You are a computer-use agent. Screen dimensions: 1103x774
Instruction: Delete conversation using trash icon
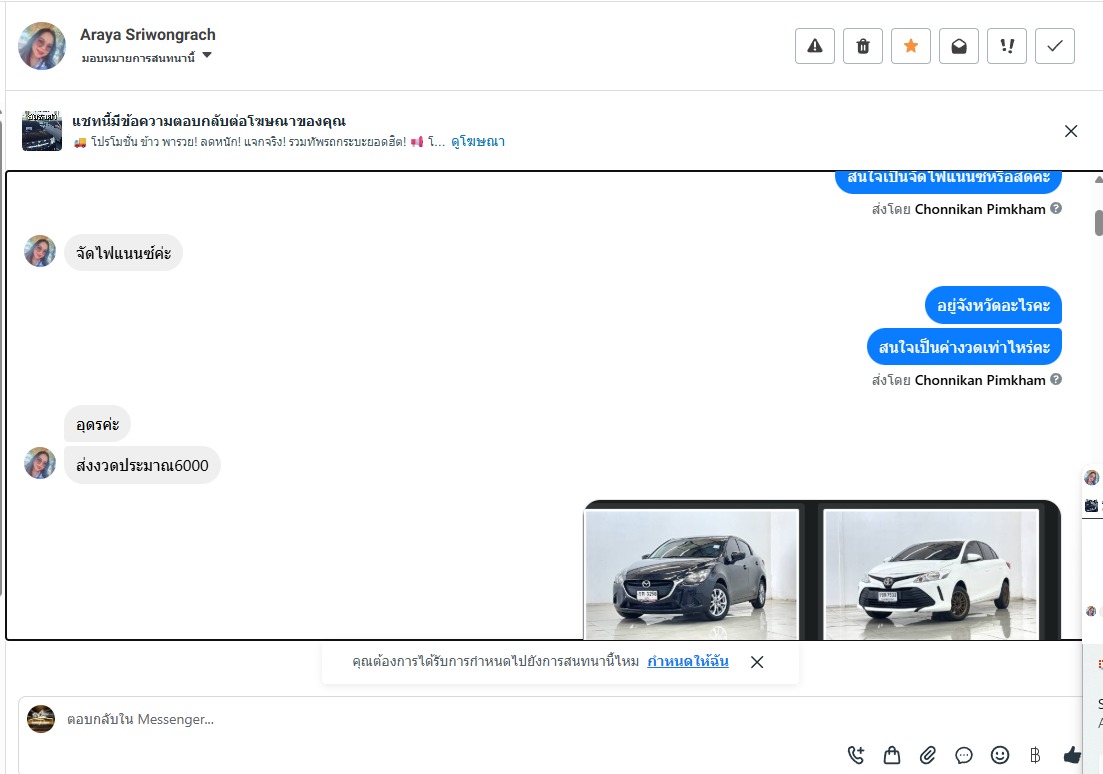click(862, 46)
